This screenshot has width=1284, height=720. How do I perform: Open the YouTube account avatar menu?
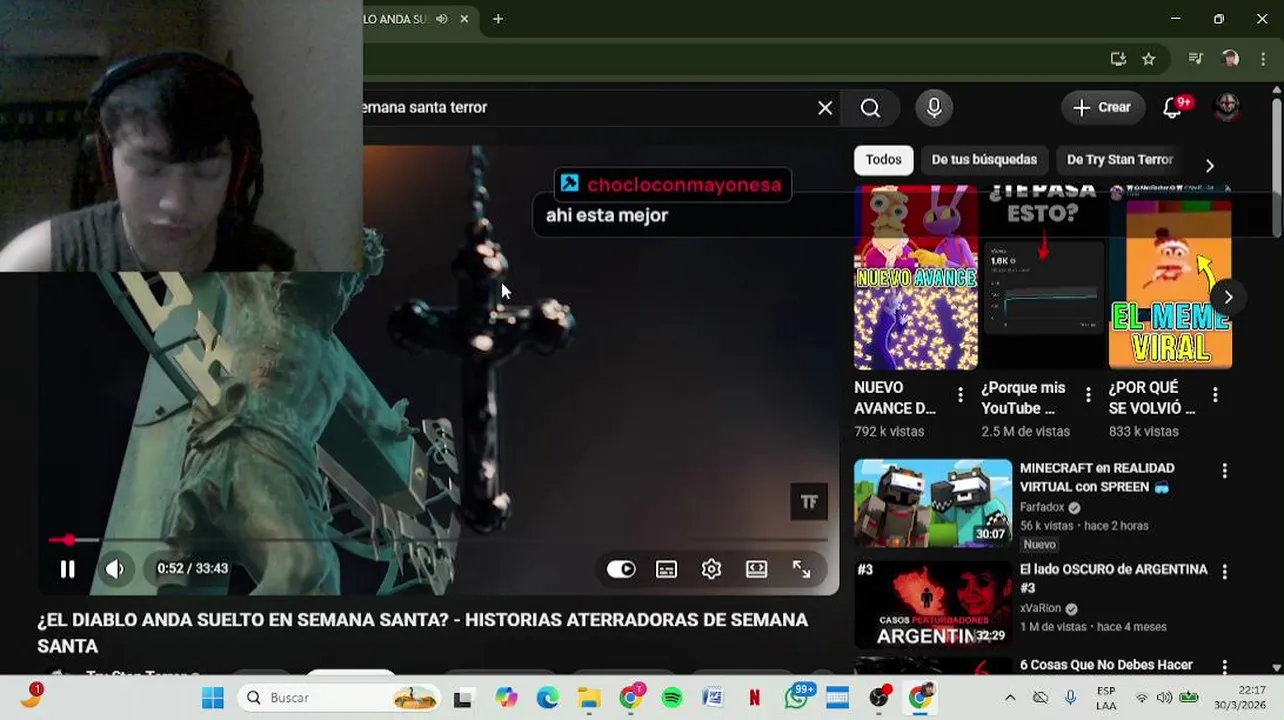coord(1227,108)
